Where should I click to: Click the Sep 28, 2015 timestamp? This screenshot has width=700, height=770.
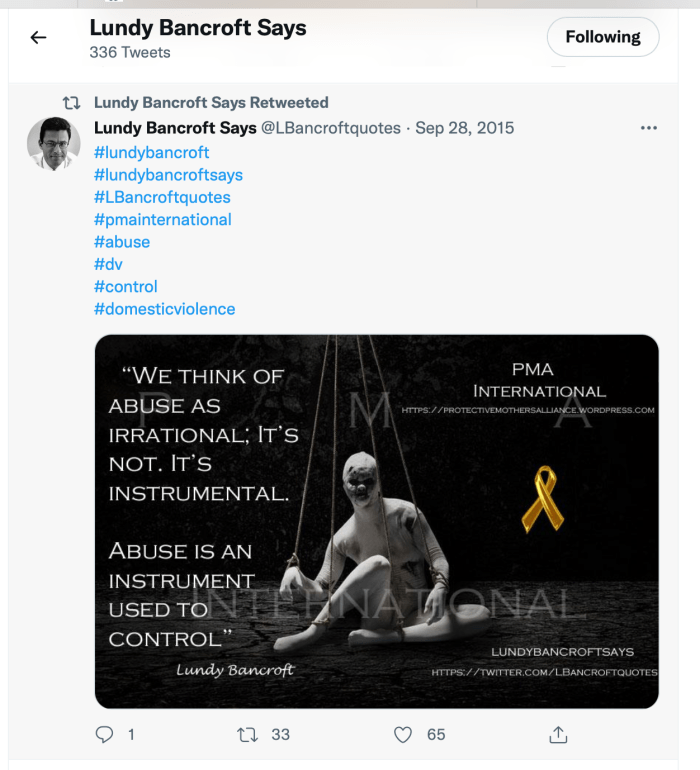[464, 128]
